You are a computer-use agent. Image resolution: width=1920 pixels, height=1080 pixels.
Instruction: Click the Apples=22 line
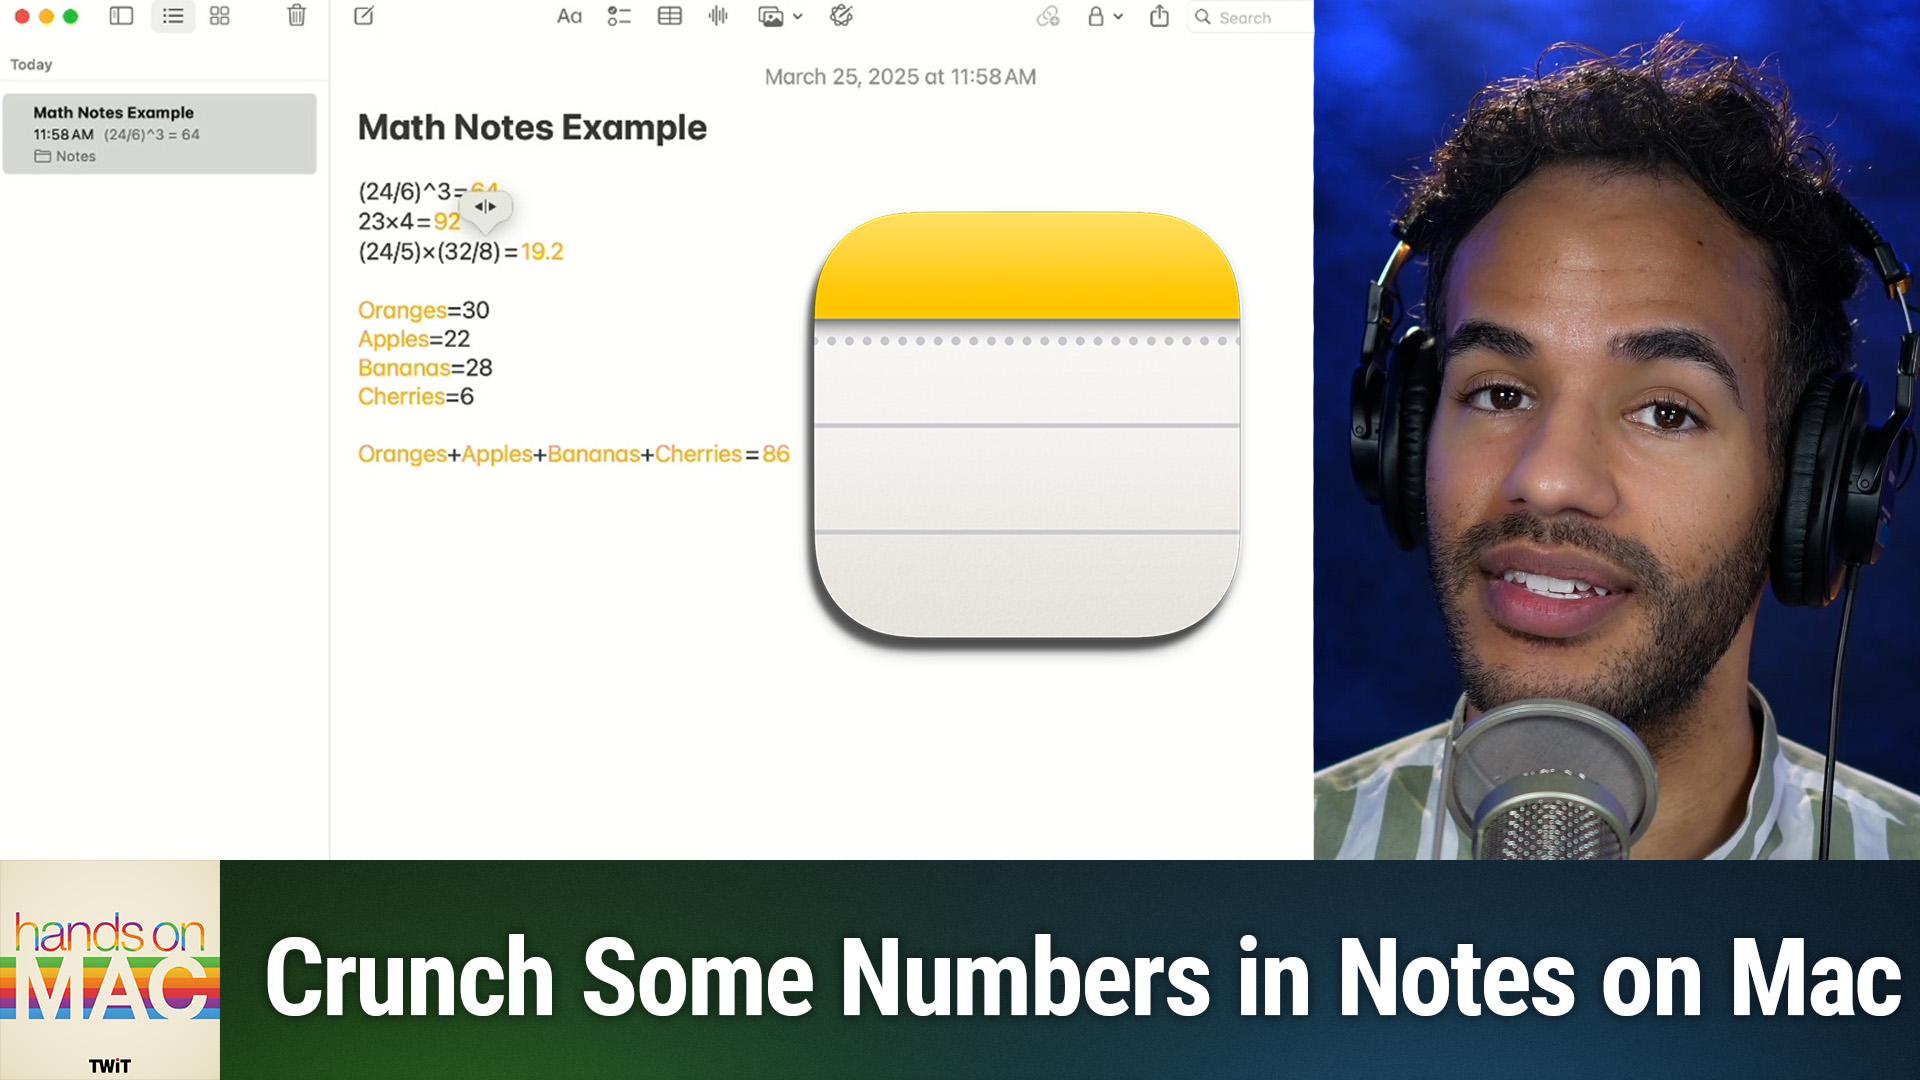point(414,339)
